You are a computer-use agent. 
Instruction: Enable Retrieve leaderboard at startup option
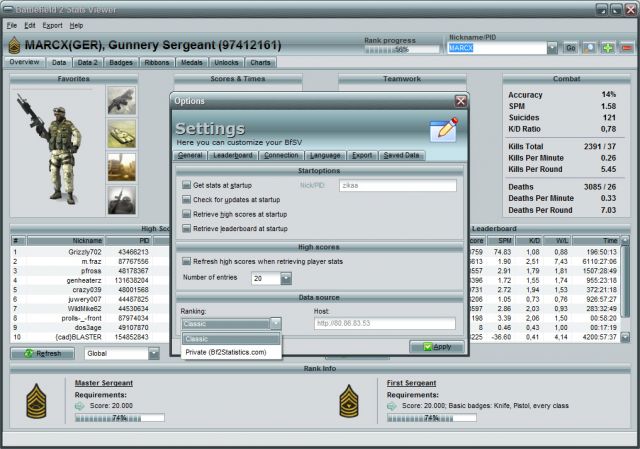click(x=186, y=229)
